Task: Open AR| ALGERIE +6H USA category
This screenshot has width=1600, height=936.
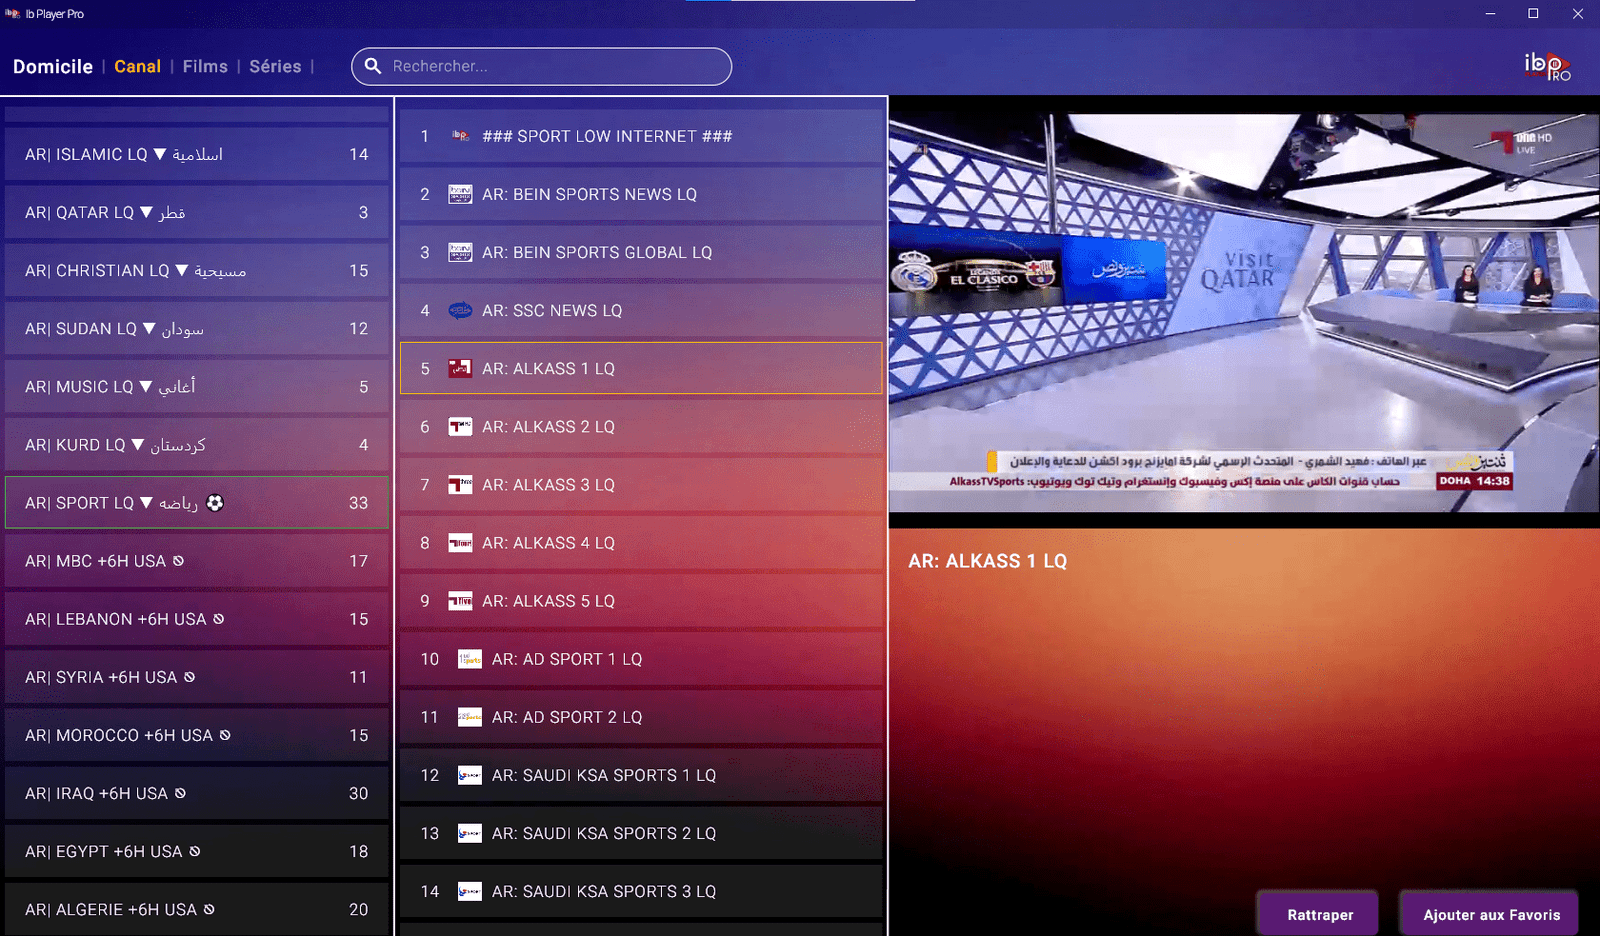Action: pyautogui.click(x=197, y=909)
